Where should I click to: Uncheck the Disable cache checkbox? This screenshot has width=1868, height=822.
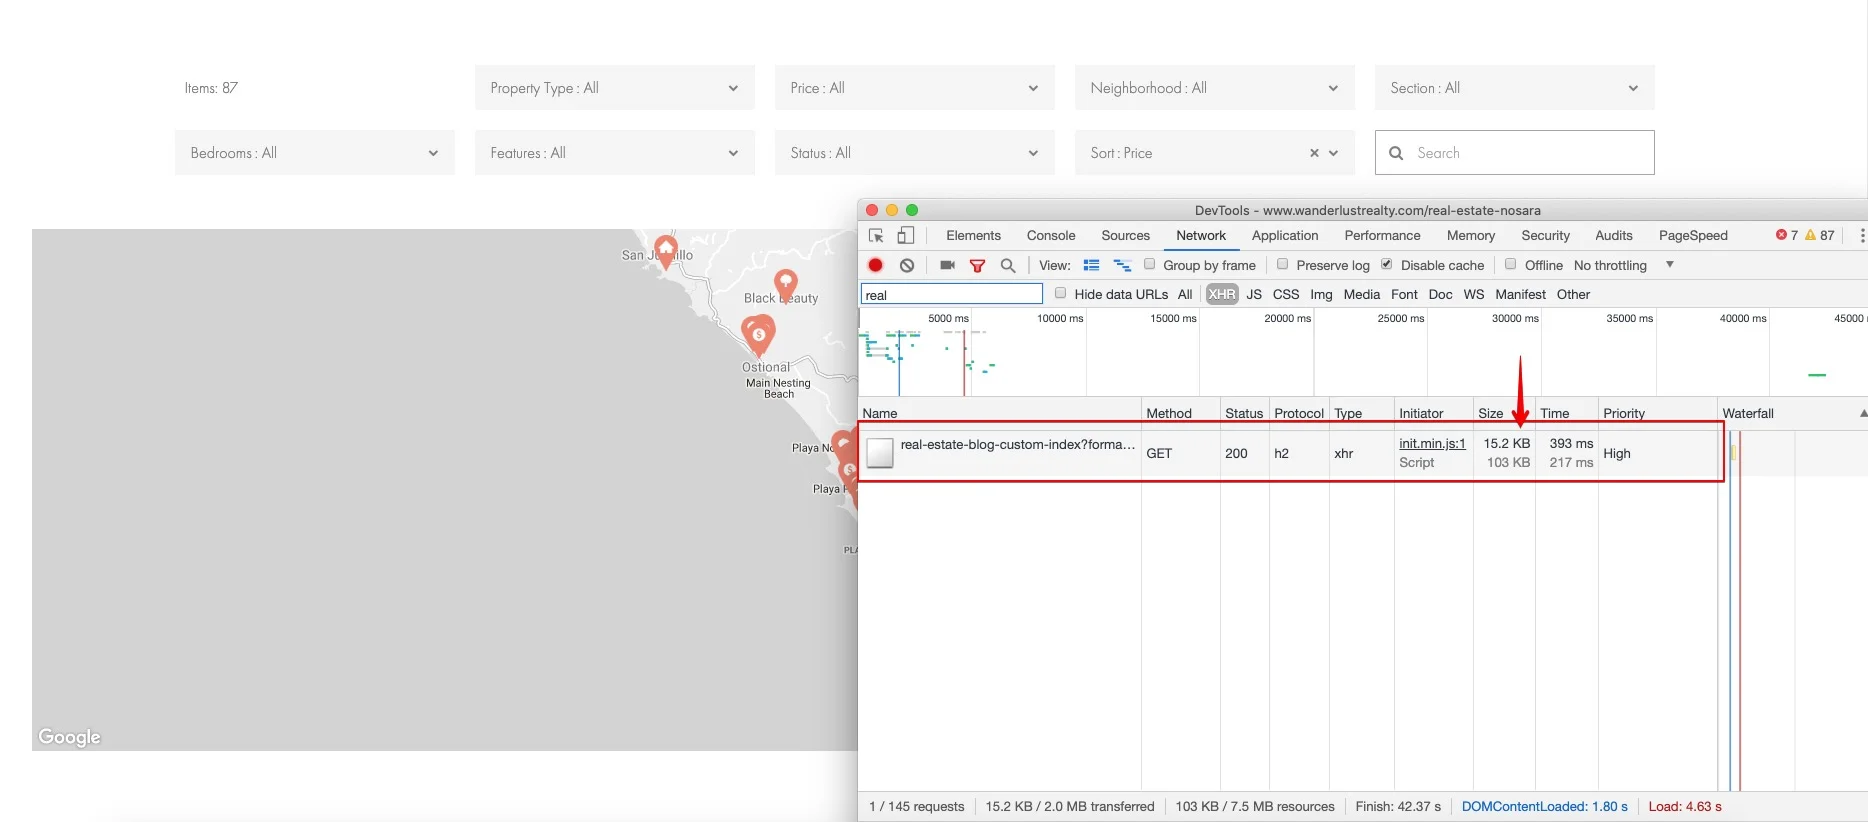1387,264
